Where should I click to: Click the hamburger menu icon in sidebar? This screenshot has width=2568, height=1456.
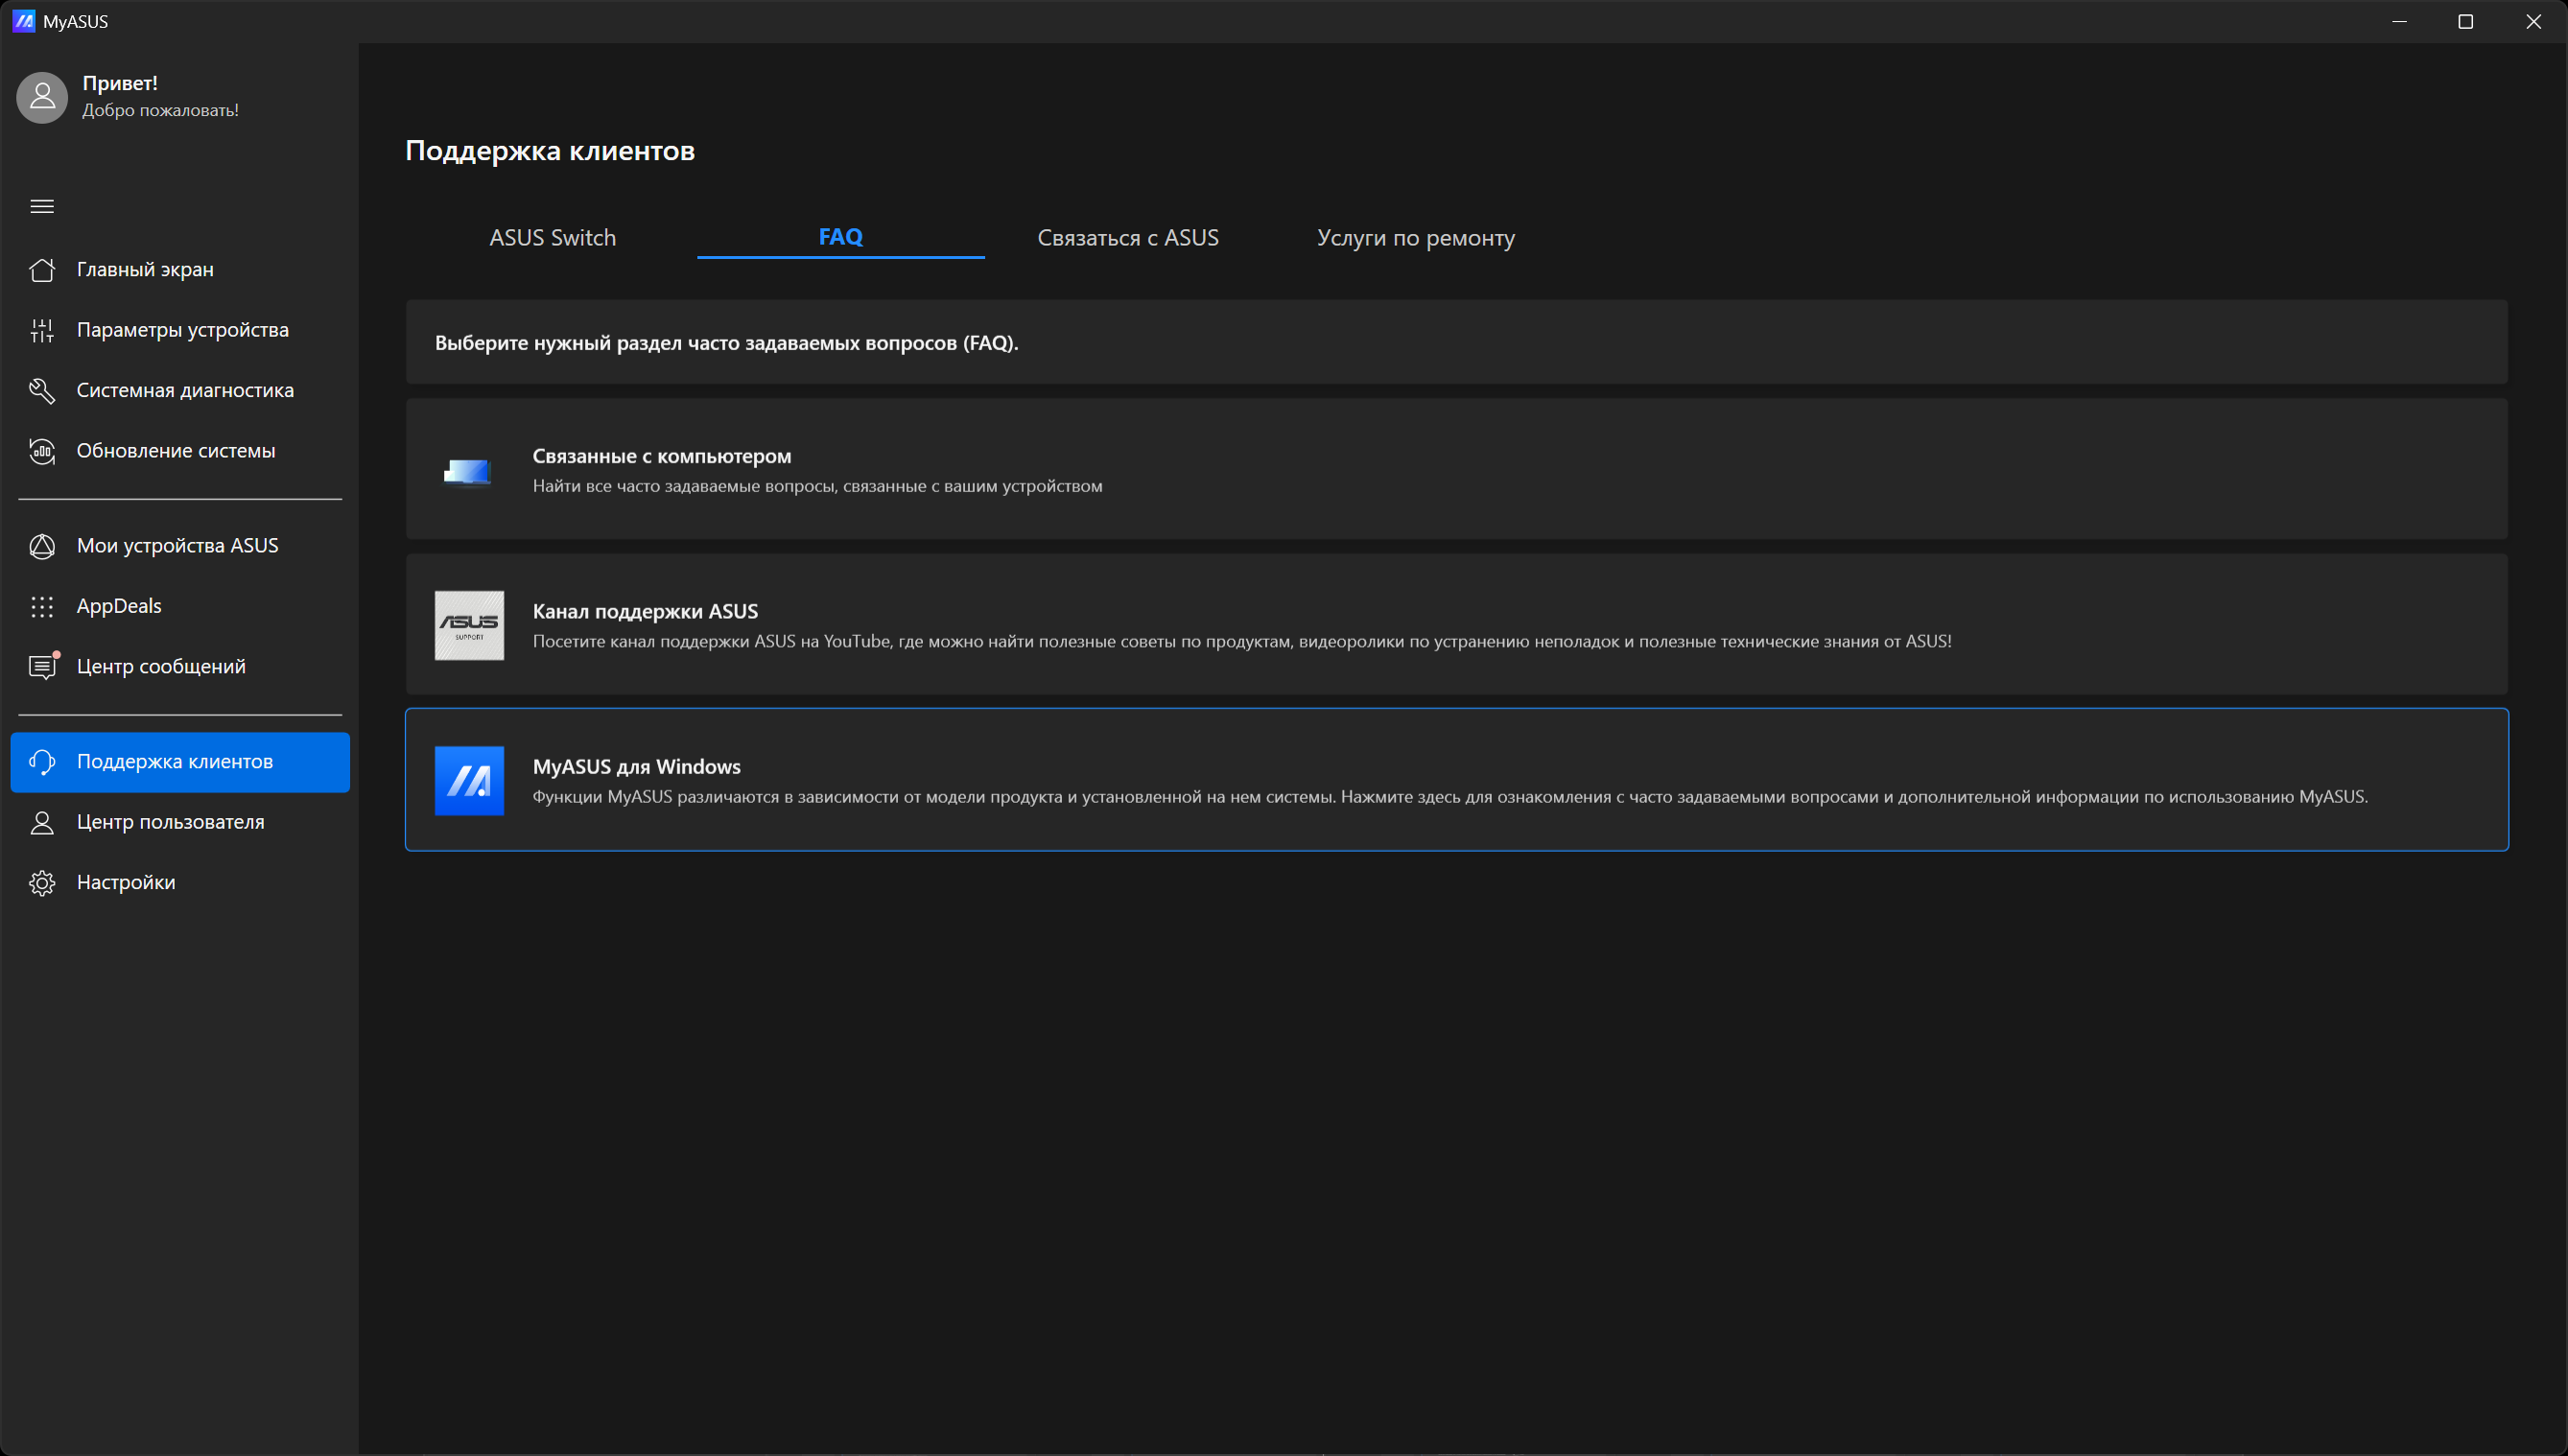(x=42, y=207)
